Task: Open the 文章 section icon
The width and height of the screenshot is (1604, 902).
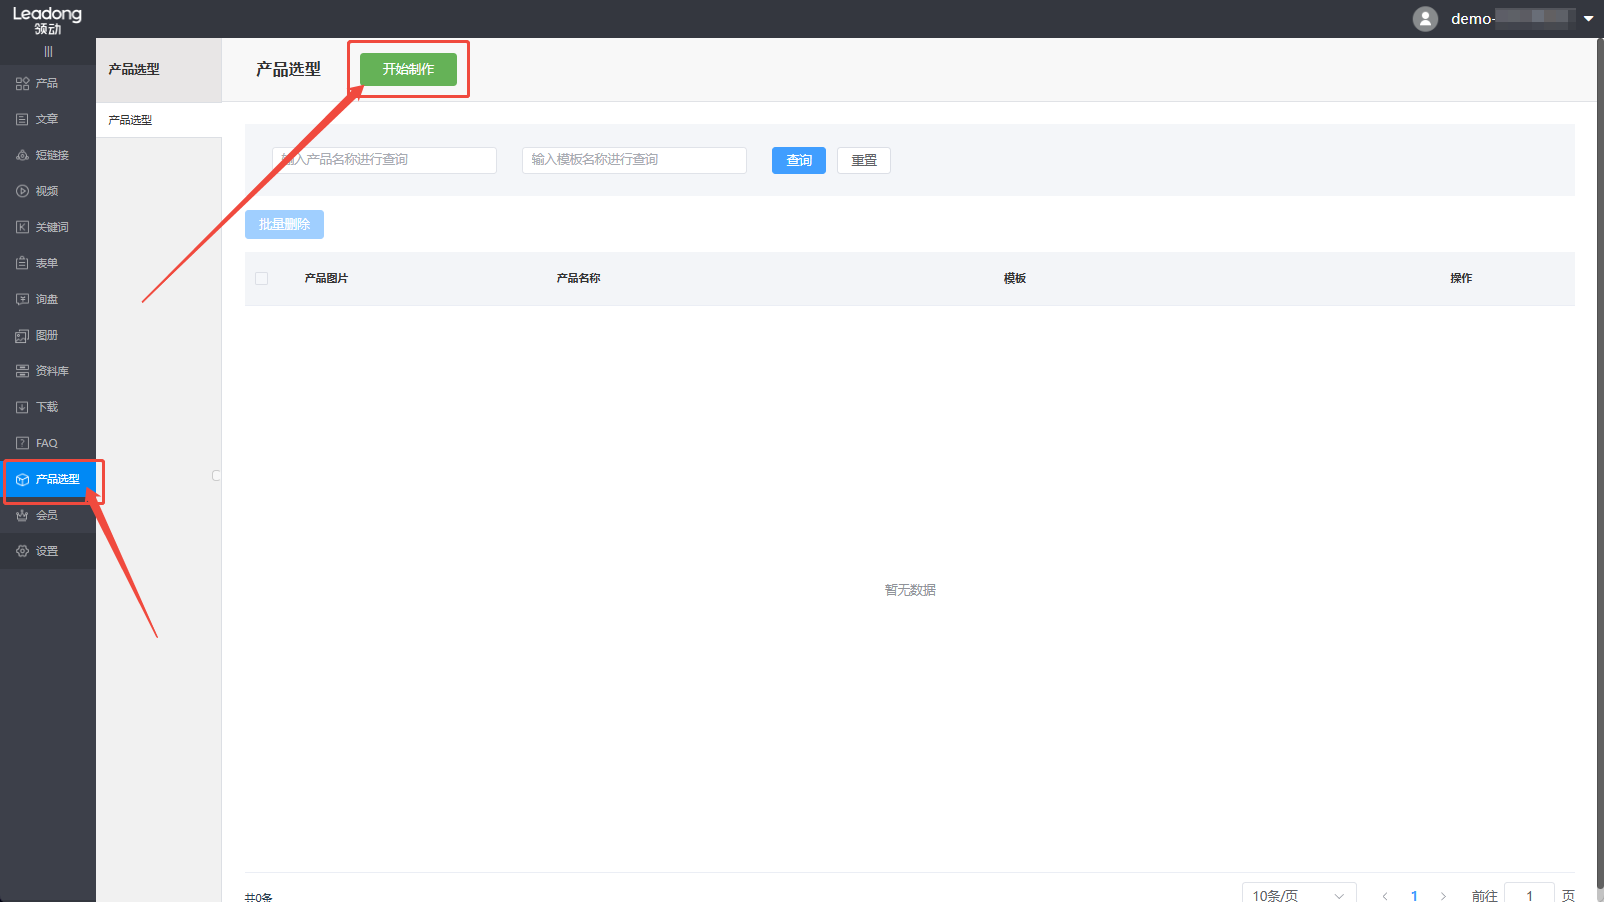Action: pyautogui.click(x=22, y=119)
